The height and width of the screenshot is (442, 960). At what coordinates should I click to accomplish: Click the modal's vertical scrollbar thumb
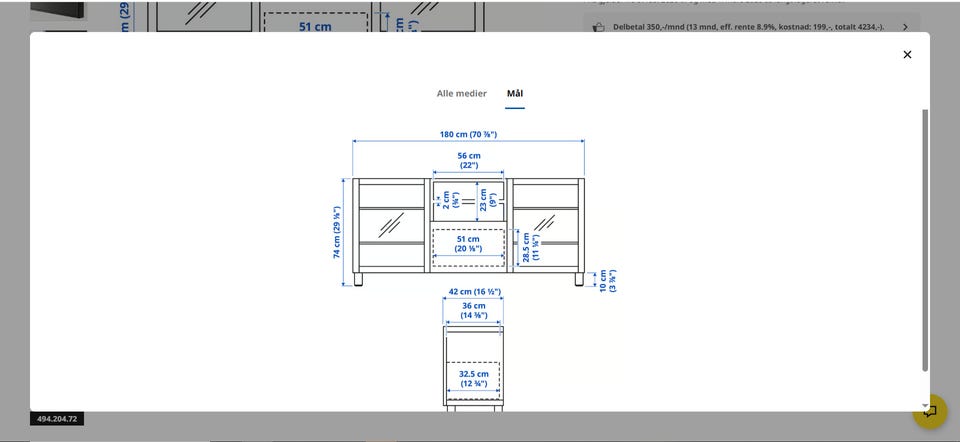925,240
